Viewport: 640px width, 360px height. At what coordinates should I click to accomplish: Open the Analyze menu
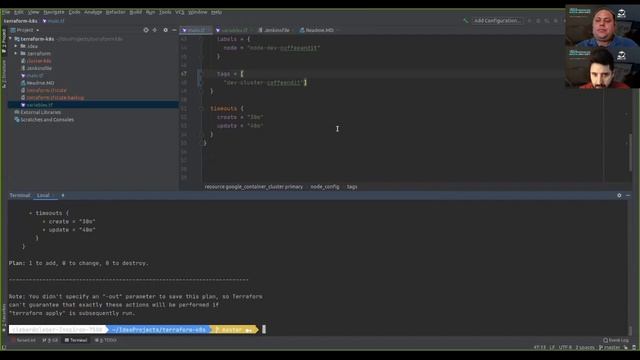(x=93, y=12)
